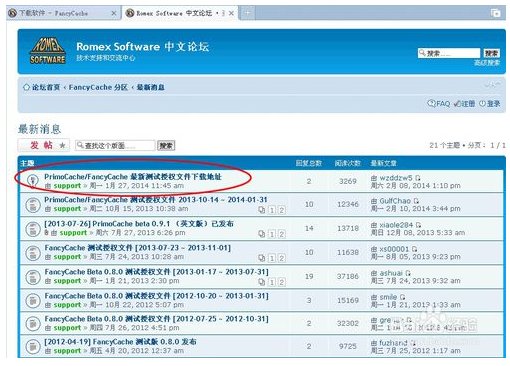View latest post icon beside smile
Image resolution: width=510 pixels, height=366 pixels.
(x=403, y=297)
